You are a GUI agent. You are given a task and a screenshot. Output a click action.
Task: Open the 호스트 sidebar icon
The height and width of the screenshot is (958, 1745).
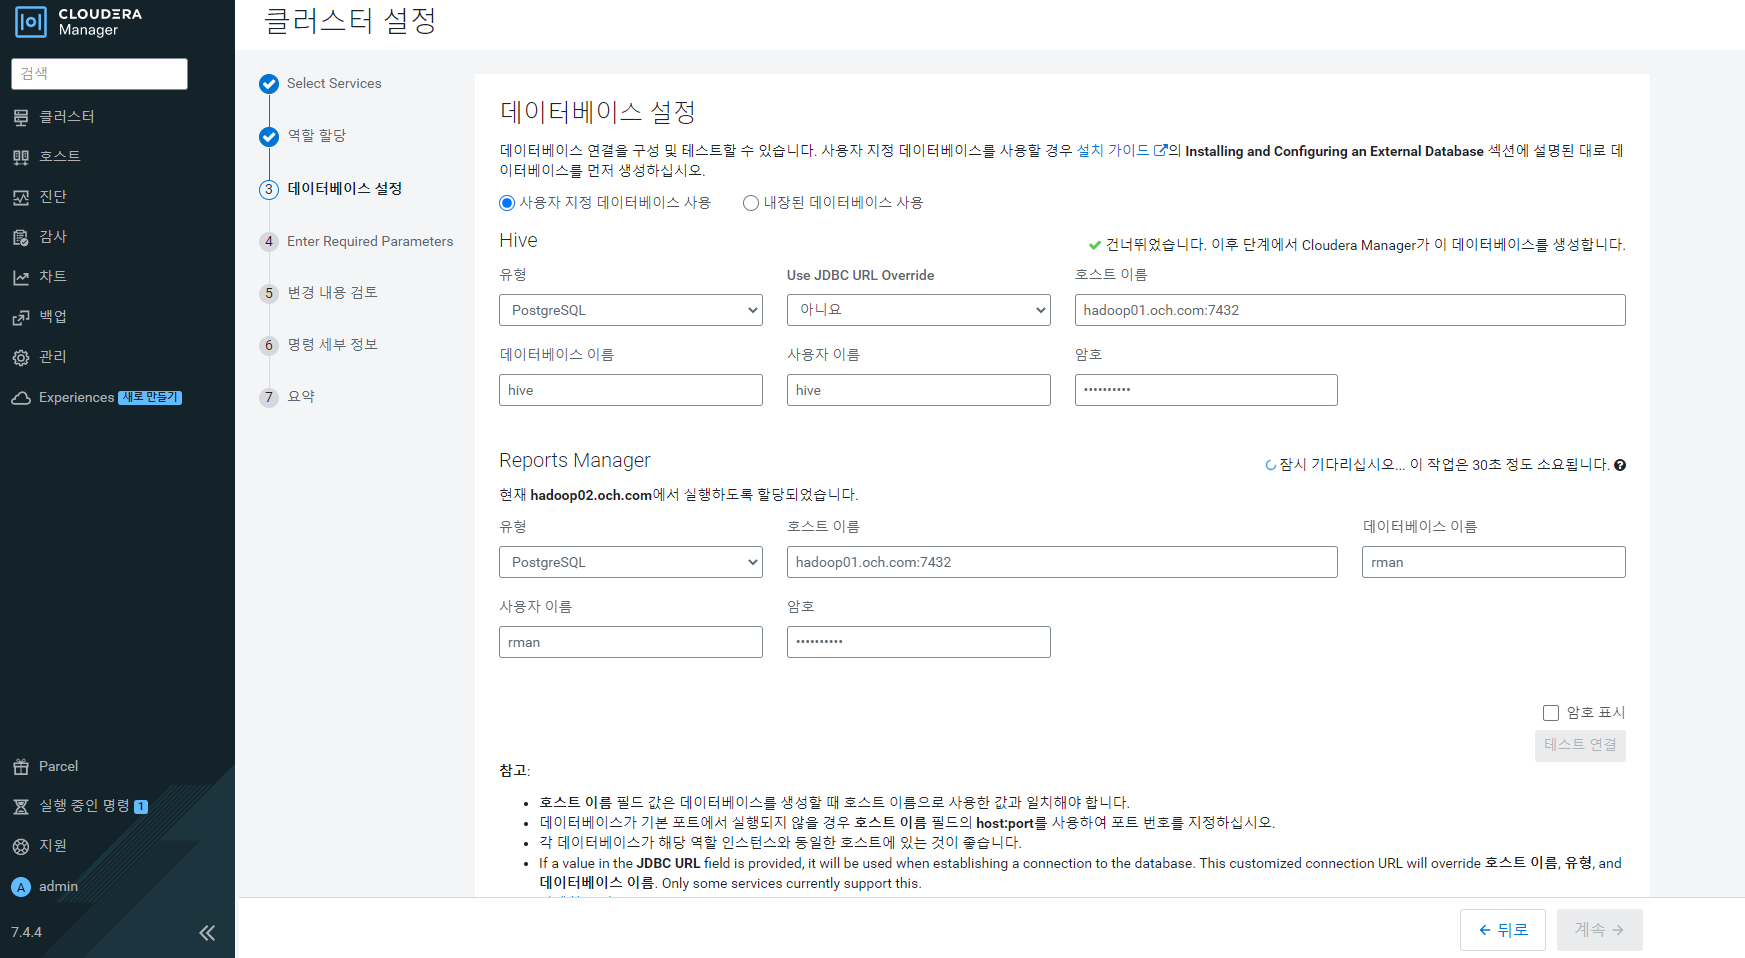21,157
